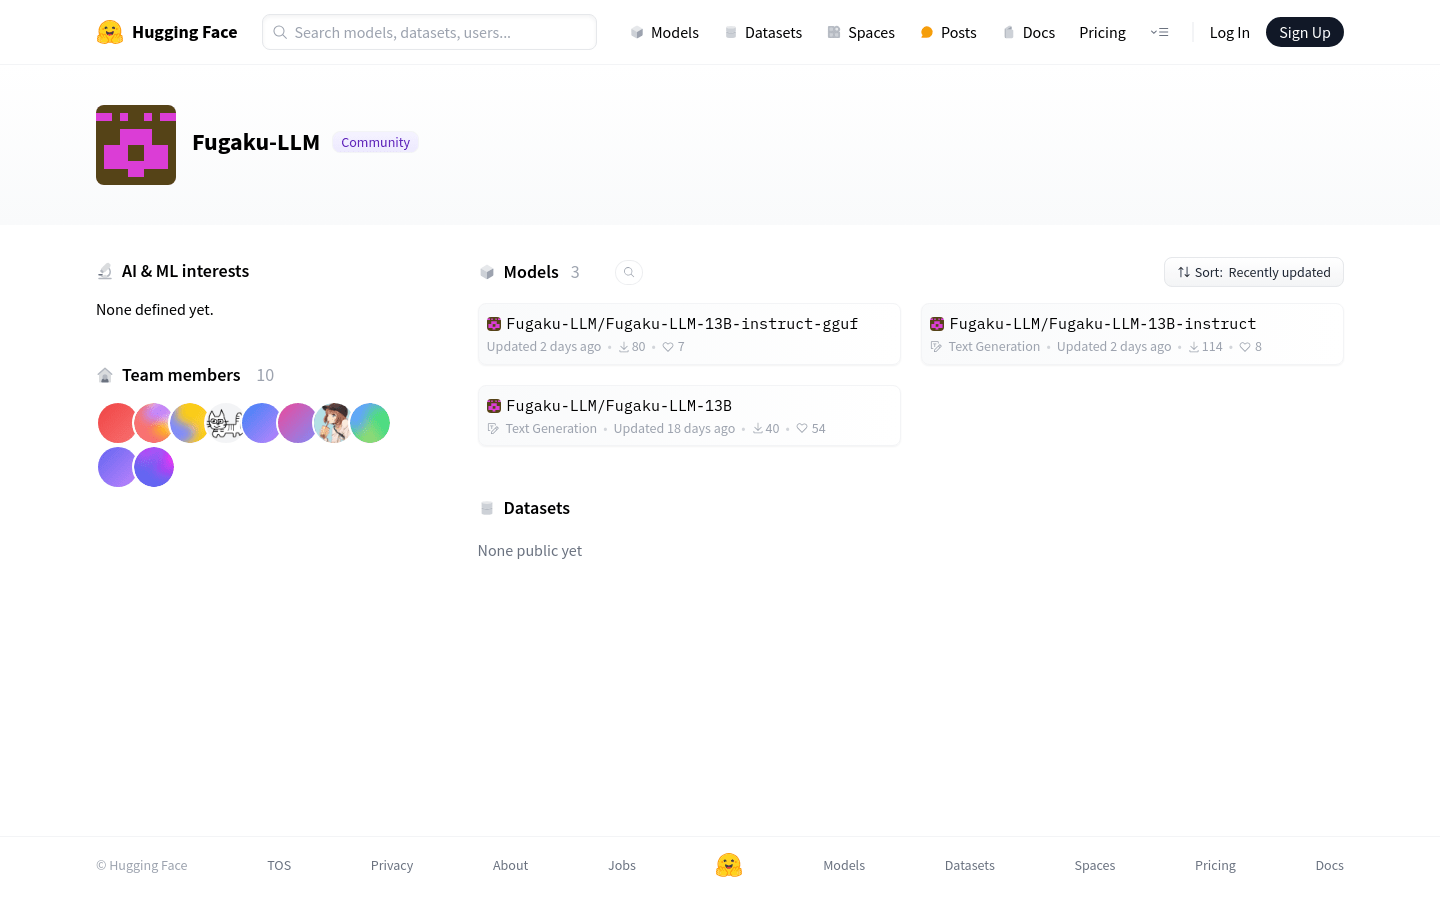
Task: Click the Hugging Face emoji in footer
Action: [729, 865]
